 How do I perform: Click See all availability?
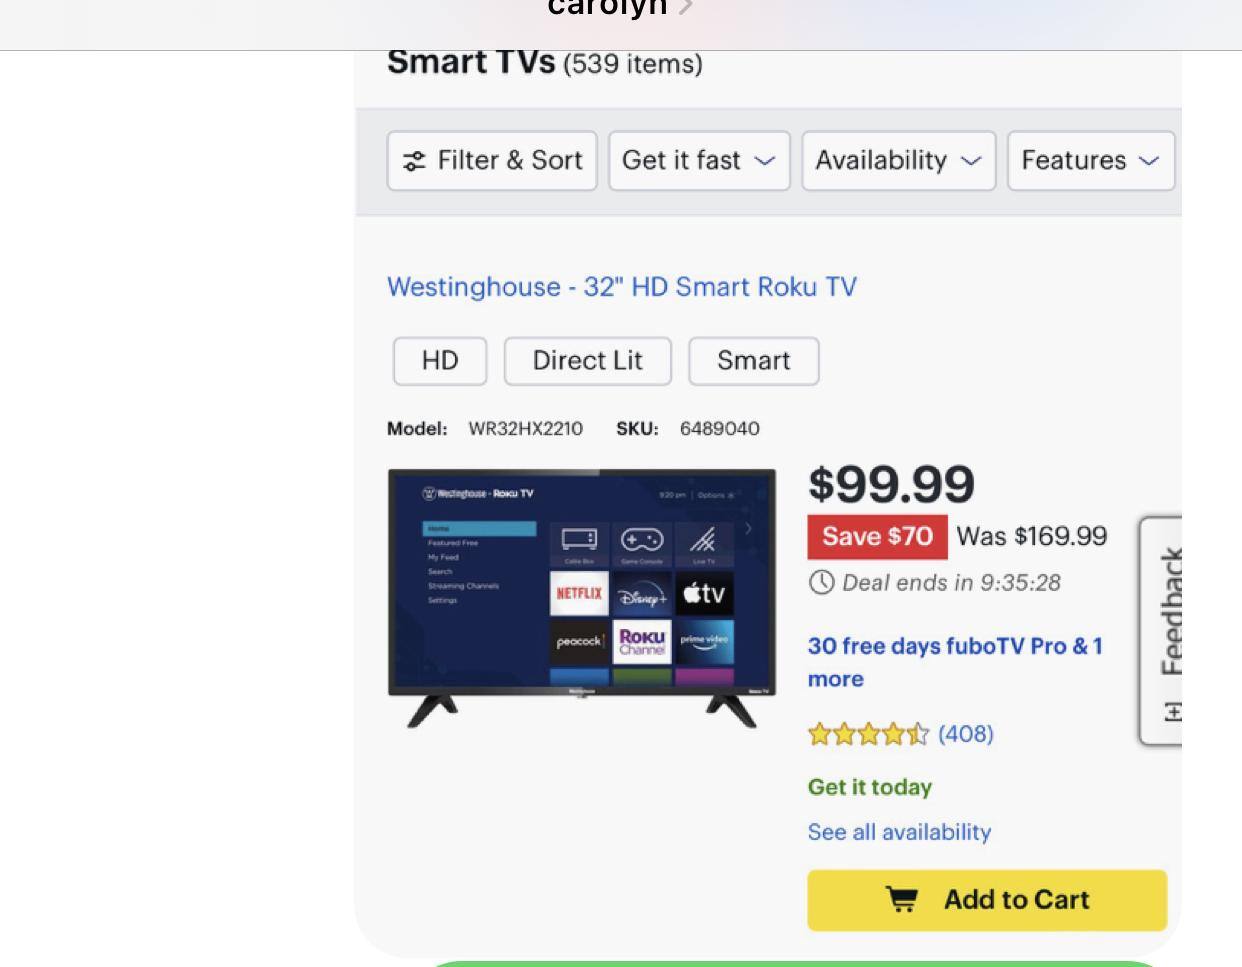(x=899, y=832)
